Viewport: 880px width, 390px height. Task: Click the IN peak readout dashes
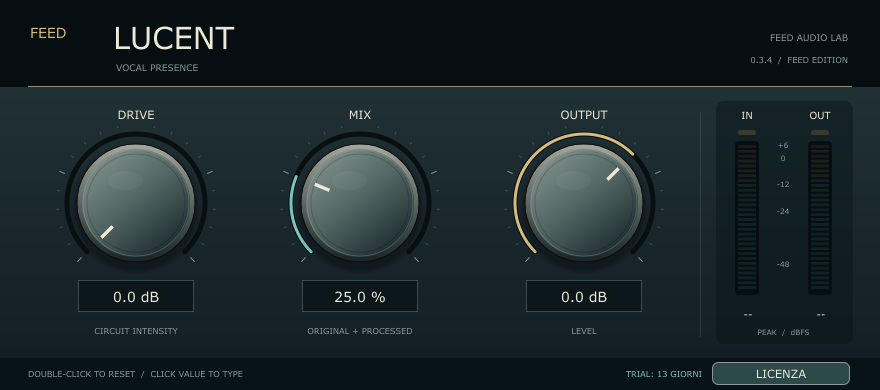tap(748, 315)
